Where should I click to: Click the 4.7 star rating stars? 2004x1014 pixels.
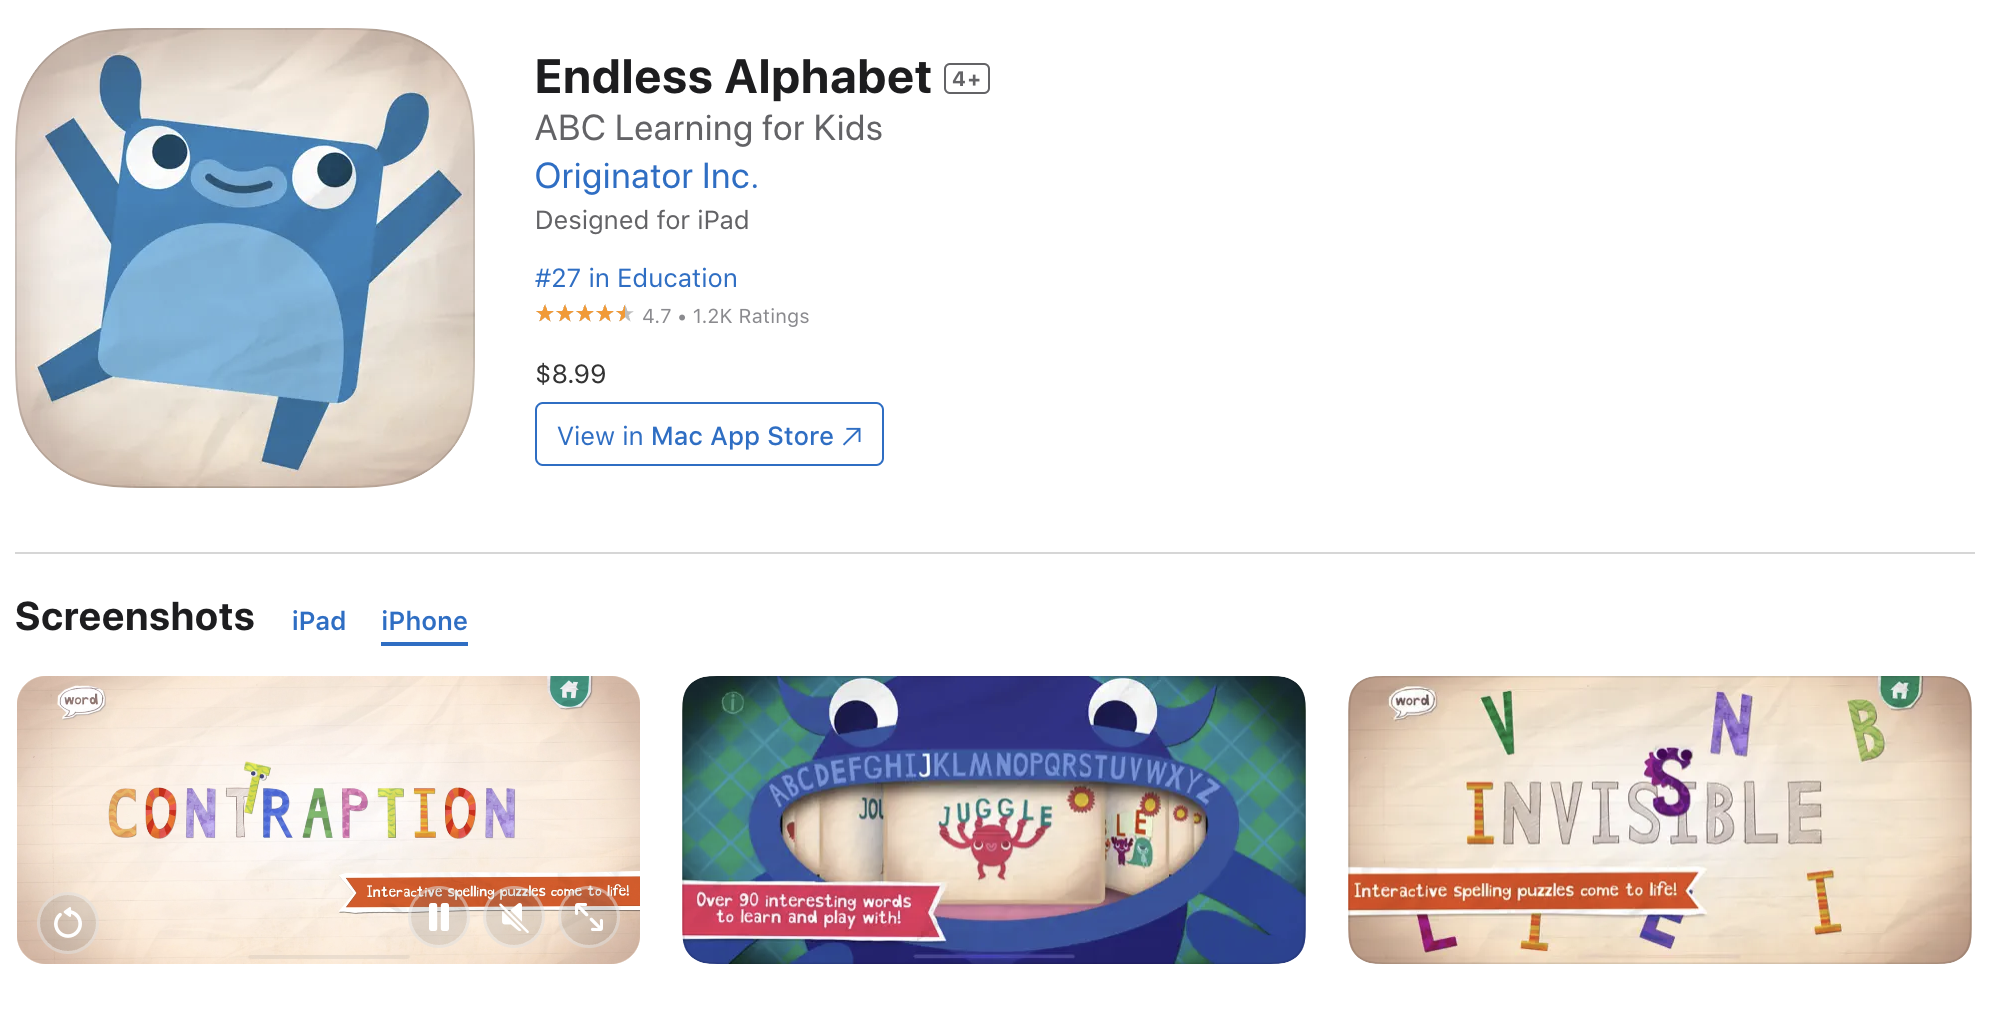click(584, 315)
